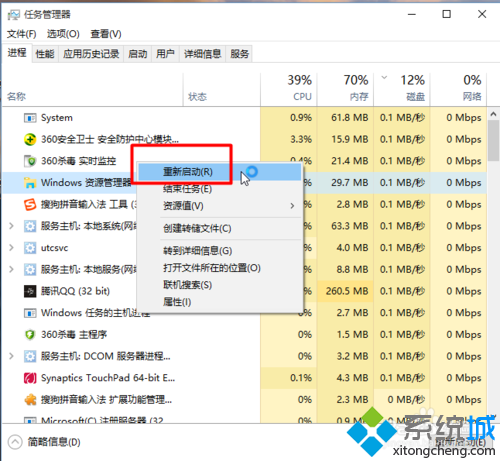Click the 服务主机: 本地系统 gear icon
Screen dimensions: 500x461
[x=30, y=226]
